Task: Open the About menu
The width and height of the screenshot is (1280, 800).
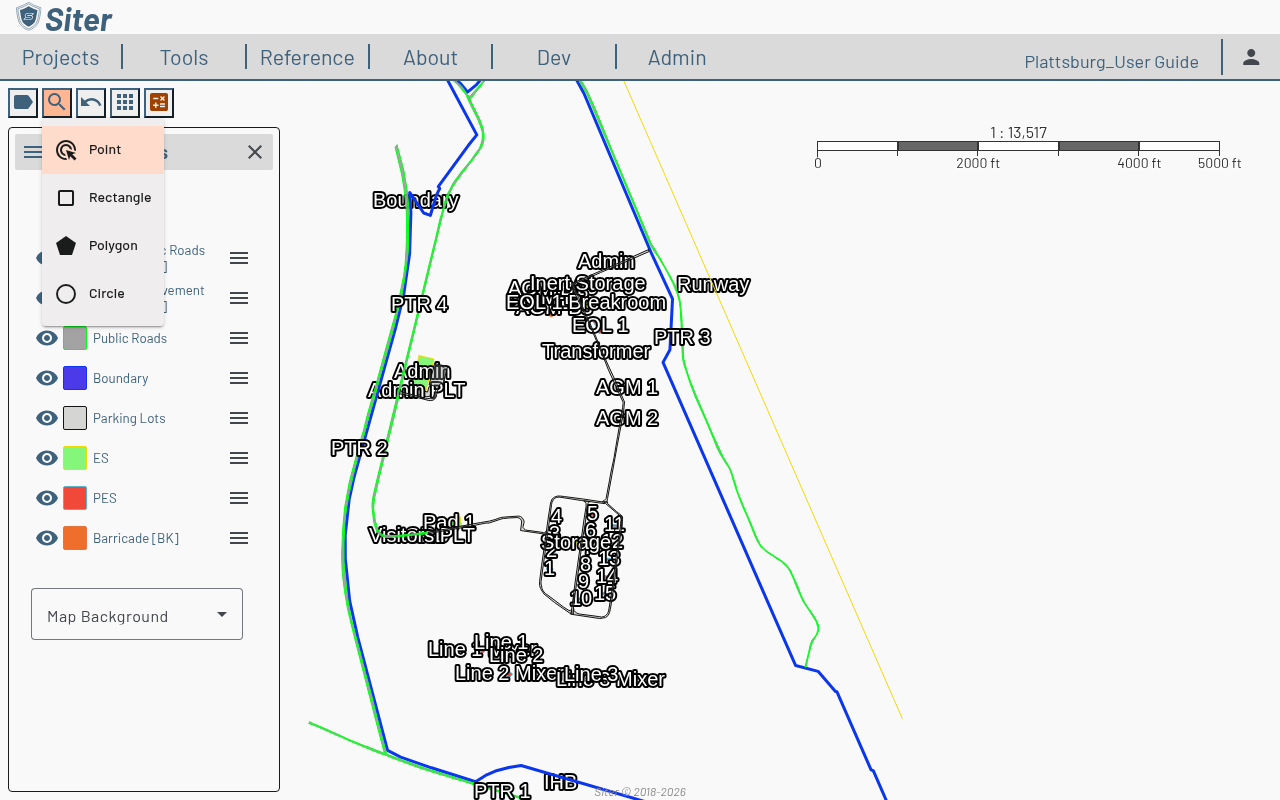Action: click(x=430, y=58)
